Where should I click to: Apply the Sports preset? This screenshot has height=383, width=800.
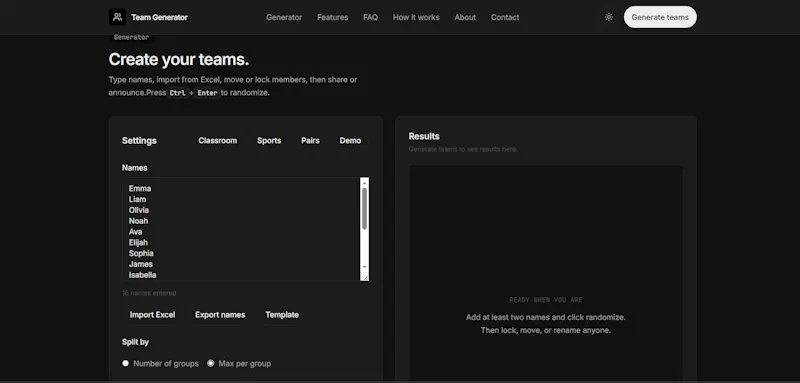coord(269,141)
